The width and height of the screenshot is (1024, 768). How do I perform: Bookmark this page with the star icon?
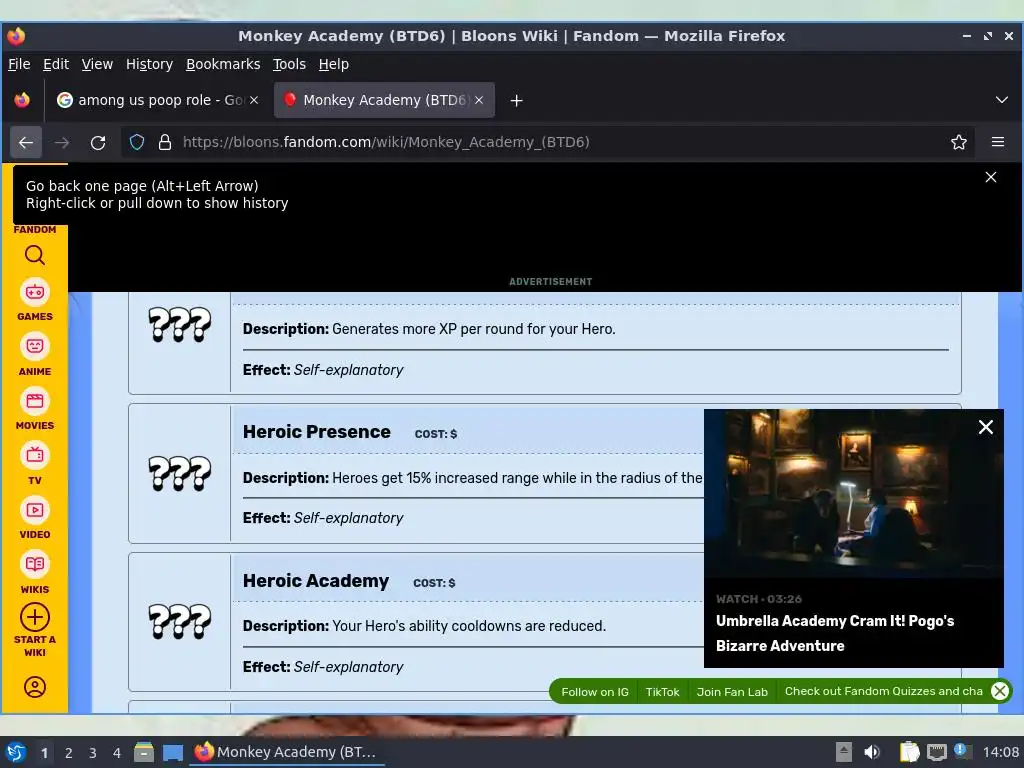(959, 142)
